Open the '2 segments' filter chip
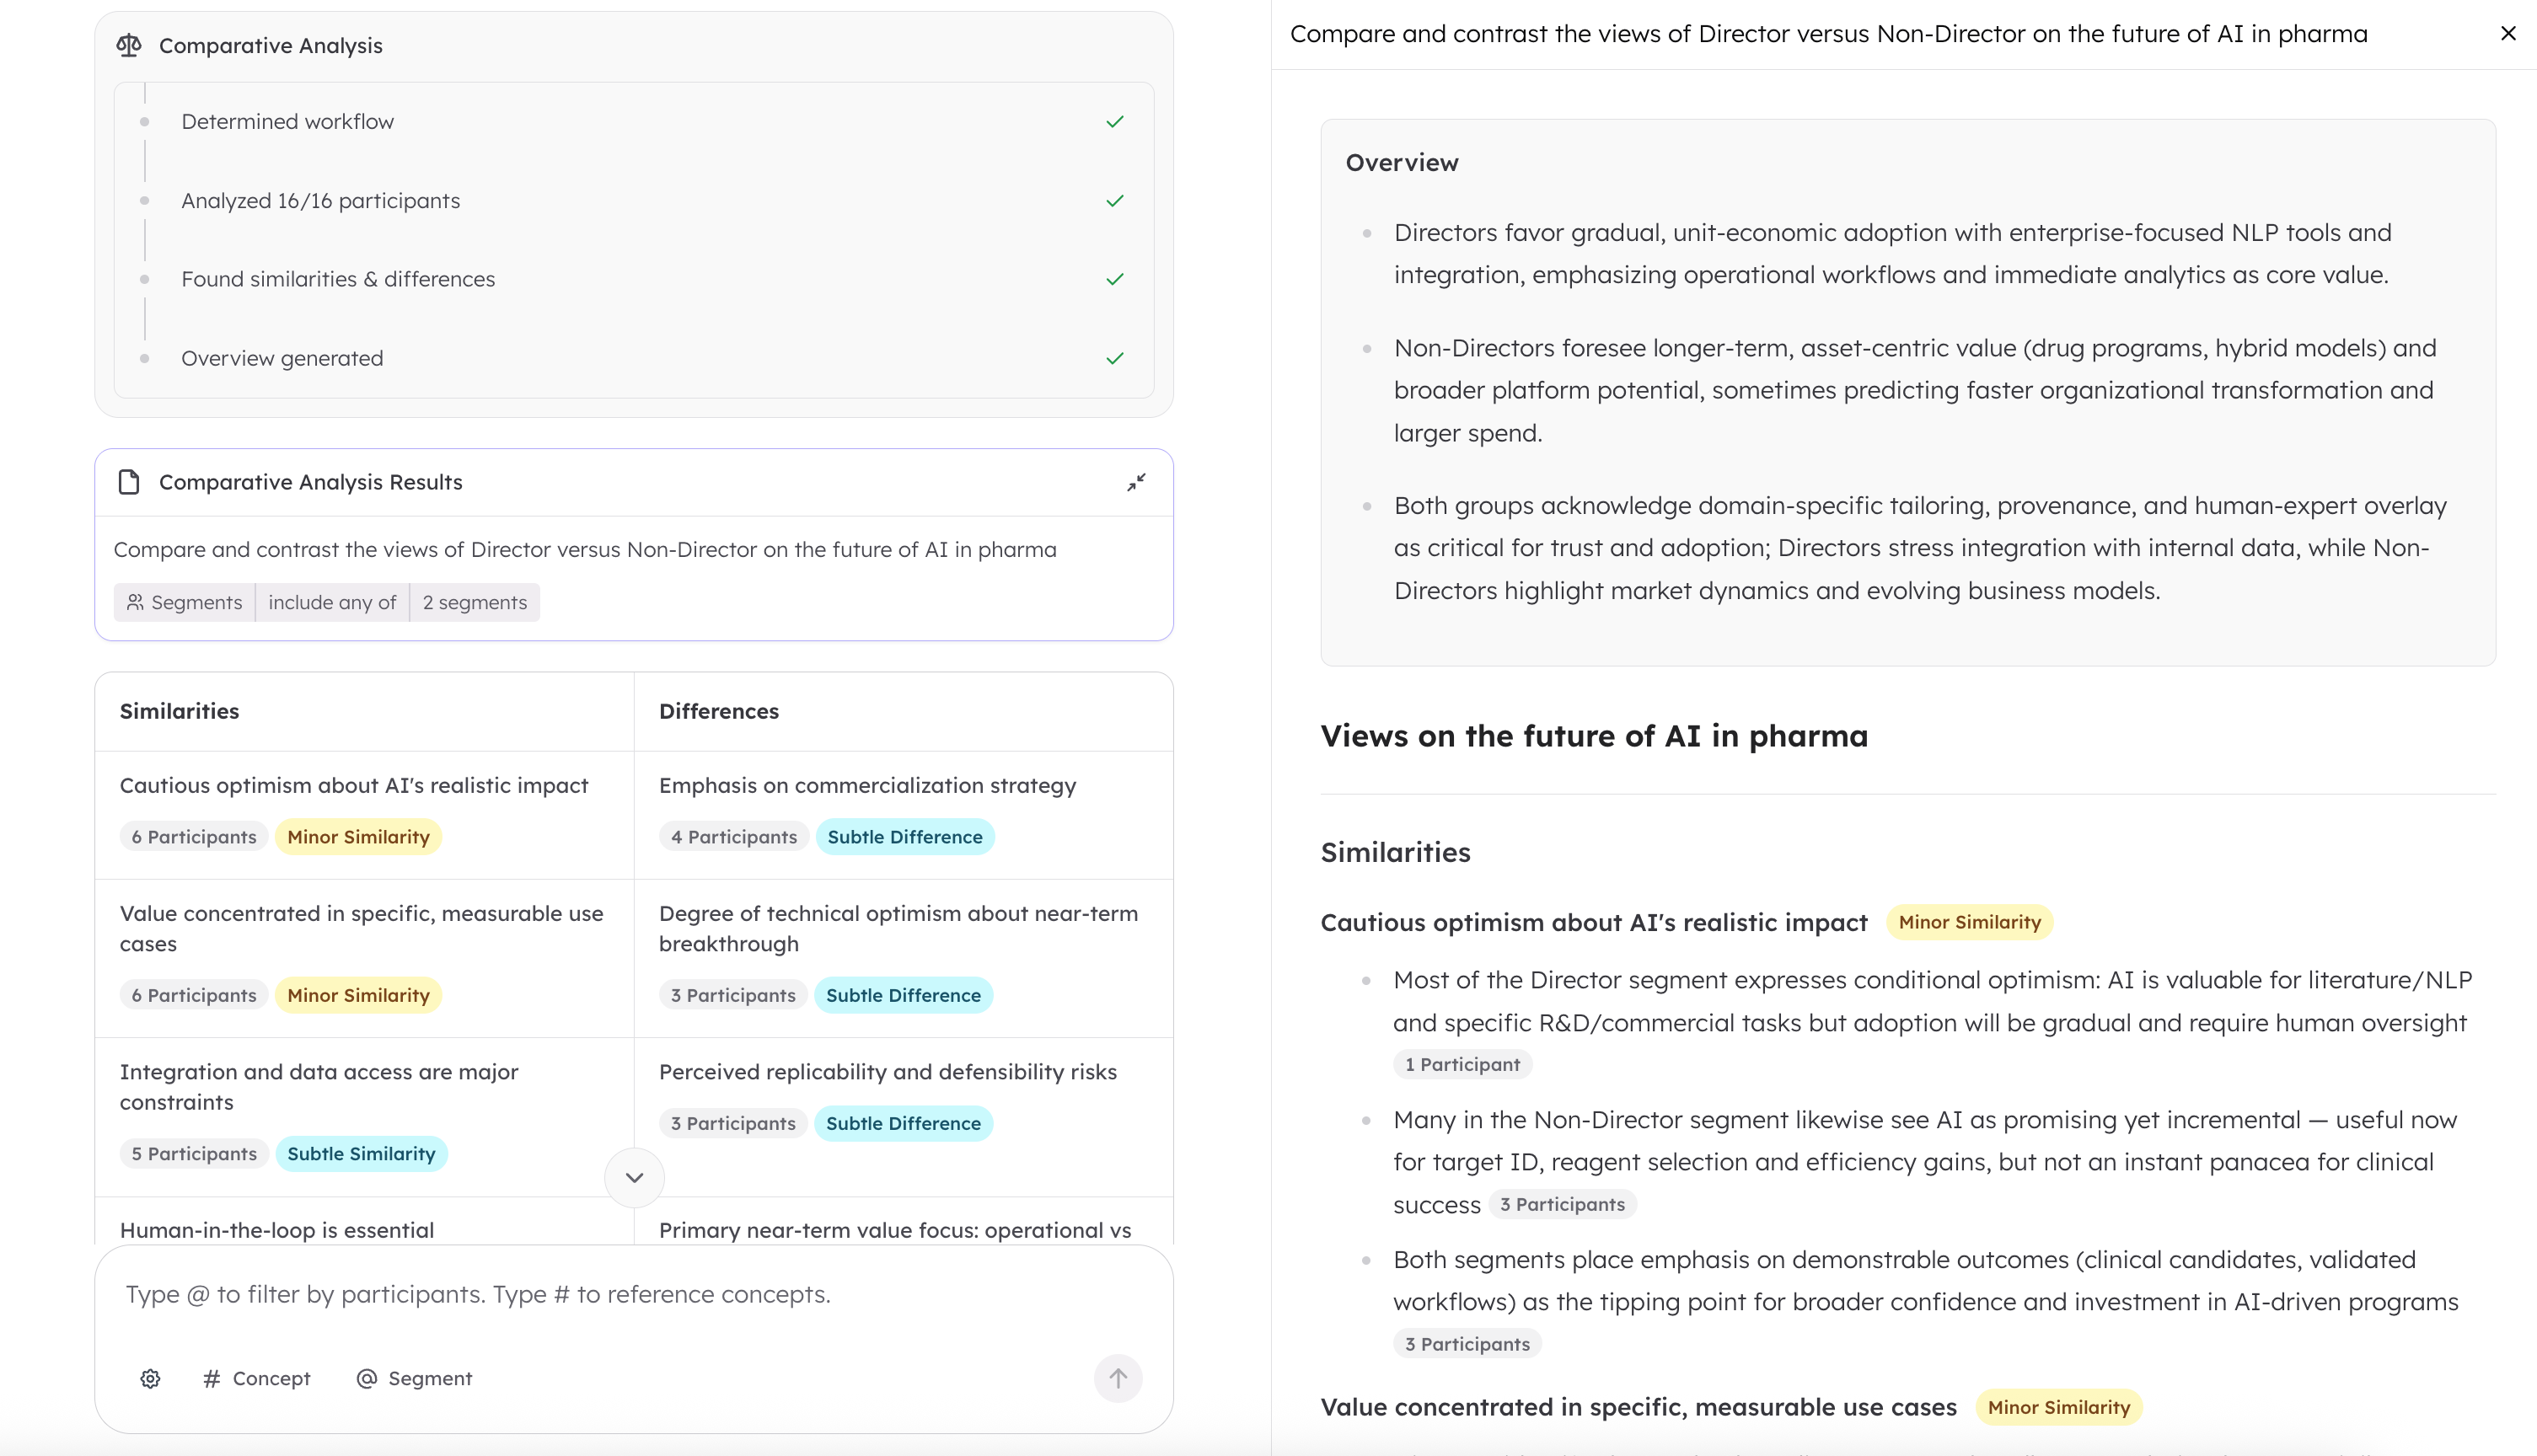Screen dimensions: 2537x1456 point(474,602)
